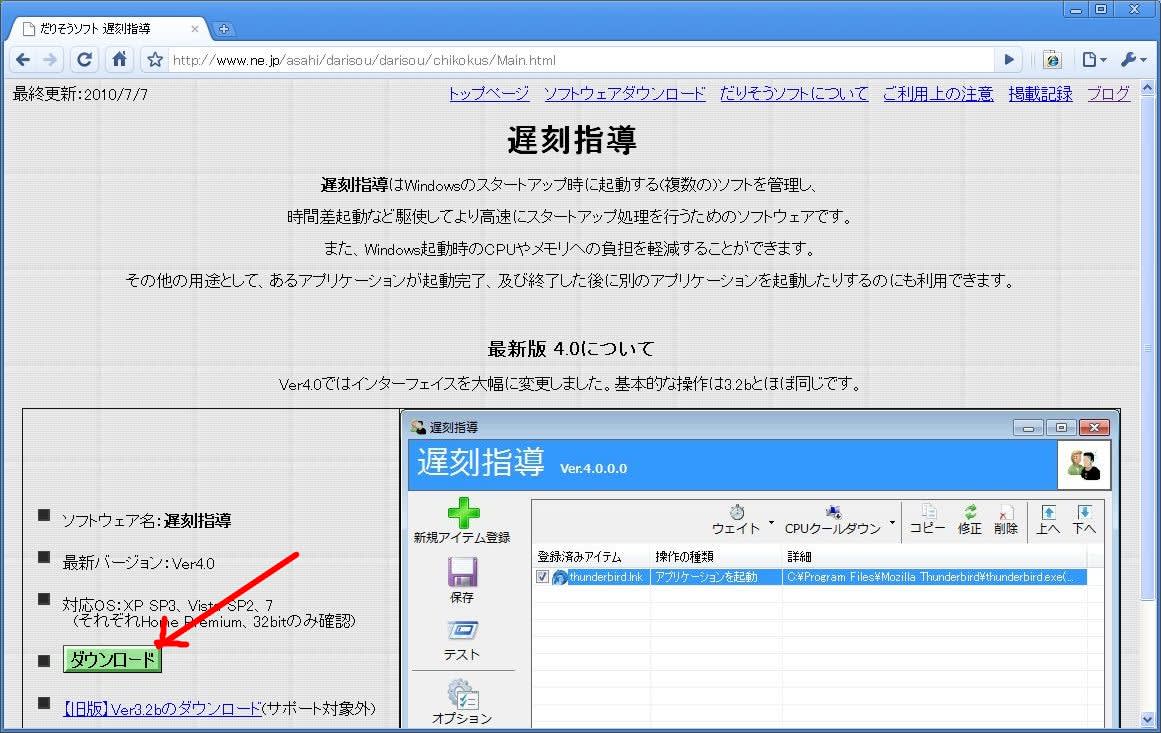Open the wrench settings menu dropdown
The width and height of the screenshot is (1161, 733).
(1133, 60)
